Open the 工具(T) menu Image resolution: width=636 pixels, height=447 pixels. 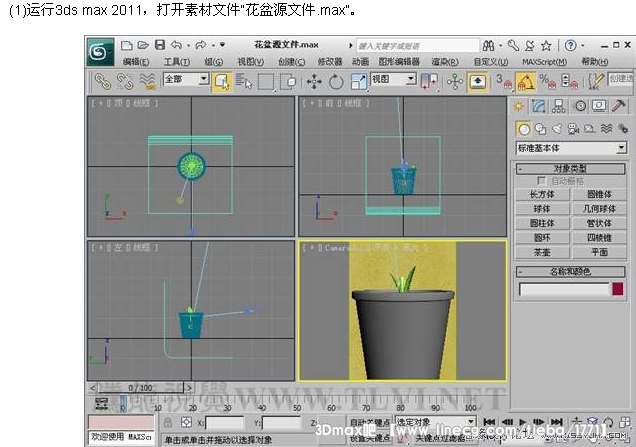pyautogui.click(x=177, y=62)
